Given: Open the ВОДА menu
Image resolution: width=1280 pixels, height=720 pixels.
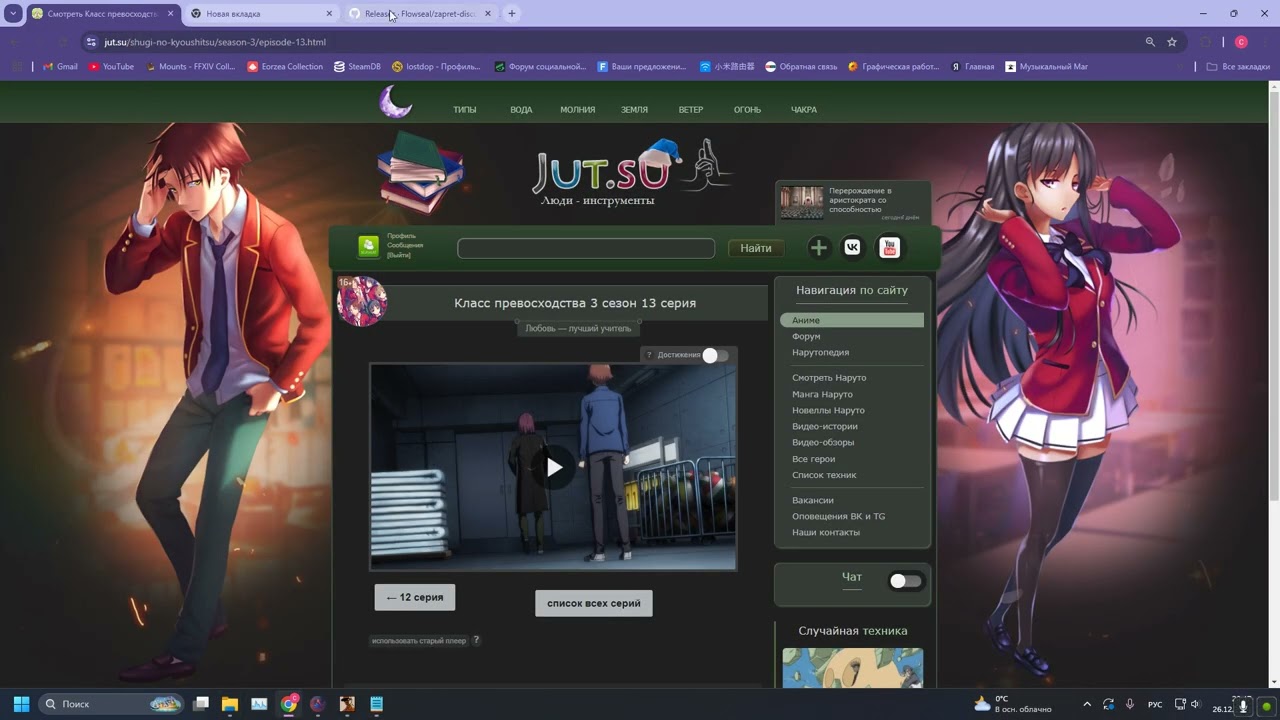Looking at the screenshot, I should pos(521,110).
